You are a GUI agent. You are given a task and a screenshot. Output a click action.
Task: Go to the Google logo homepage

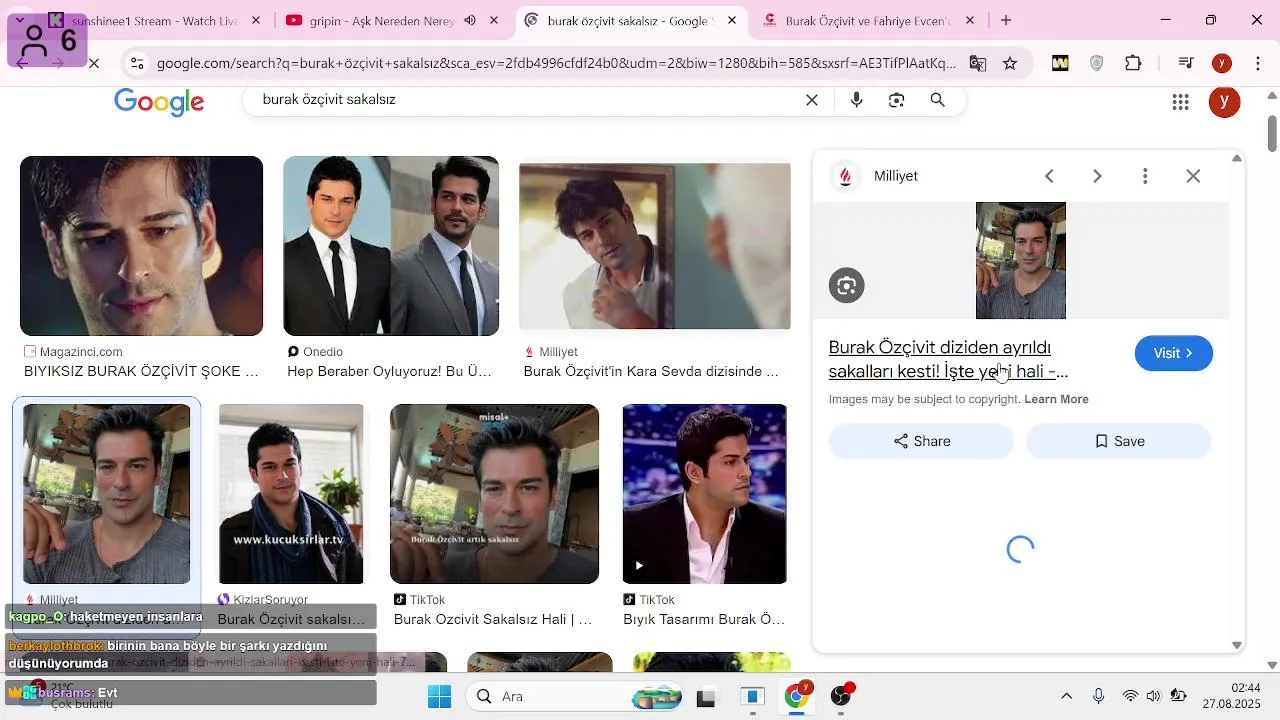point(159,102)
